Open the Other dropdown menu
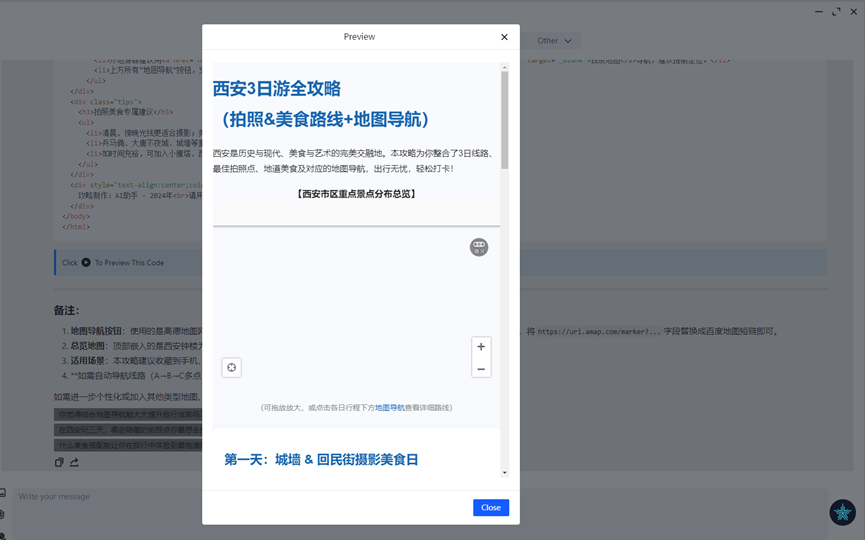The width and height of the screenshot is (865, 540). point(554,41)
